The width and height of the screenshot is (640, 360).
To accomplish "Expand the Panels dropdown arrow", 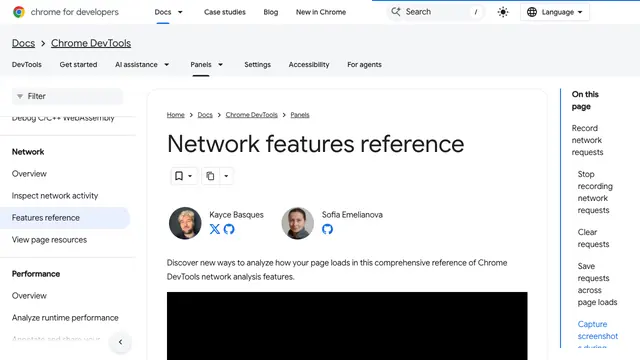I will pos(220,64).
